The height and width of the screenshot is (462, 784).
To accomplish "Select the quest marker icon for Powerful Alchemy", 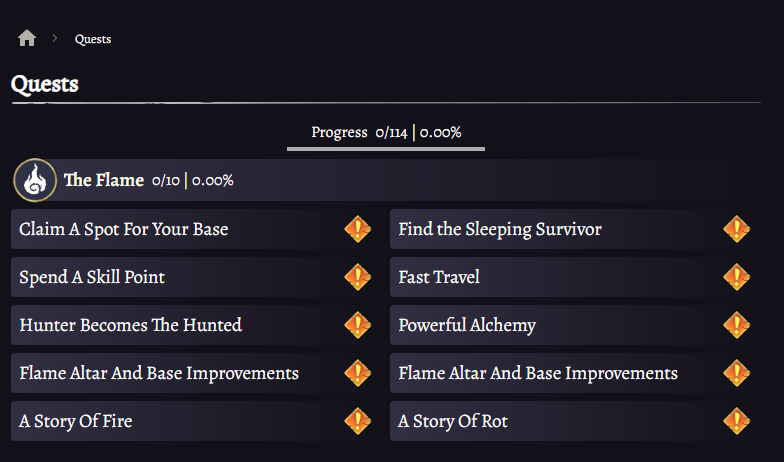I will [x=736, y=325].
